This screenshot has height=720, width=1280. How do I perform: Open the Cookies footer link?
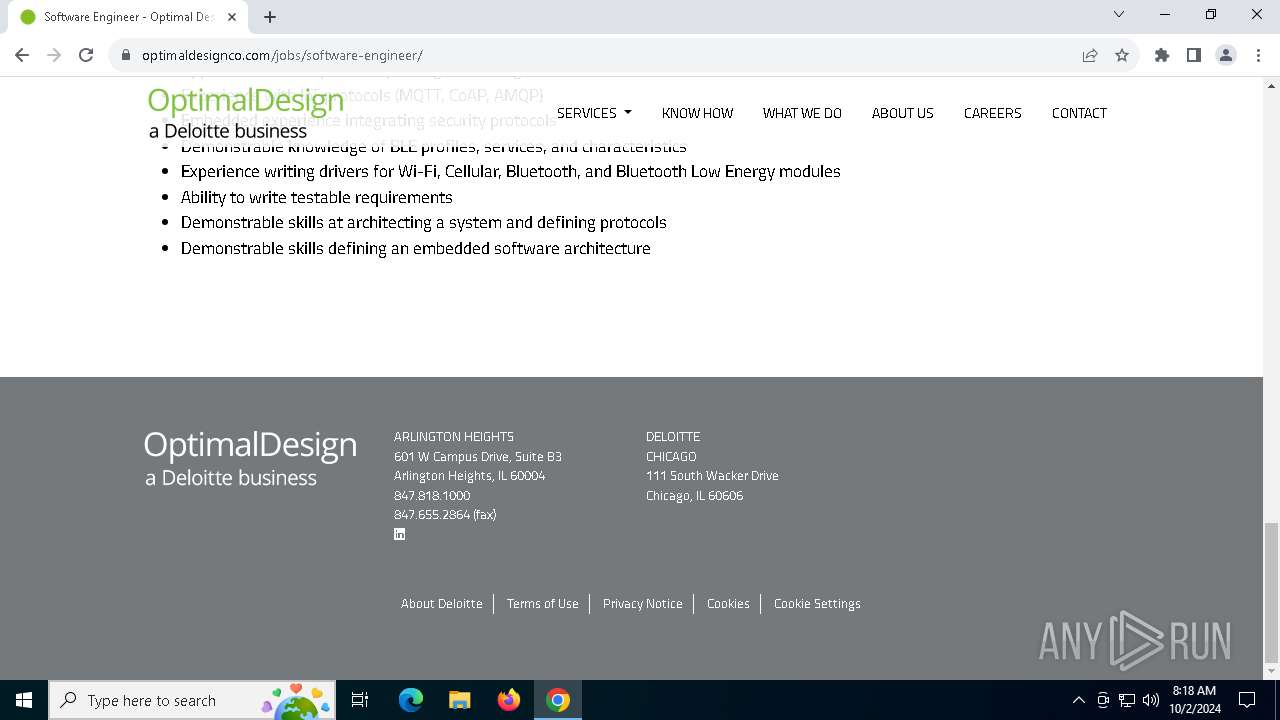[x=728, y=604]
